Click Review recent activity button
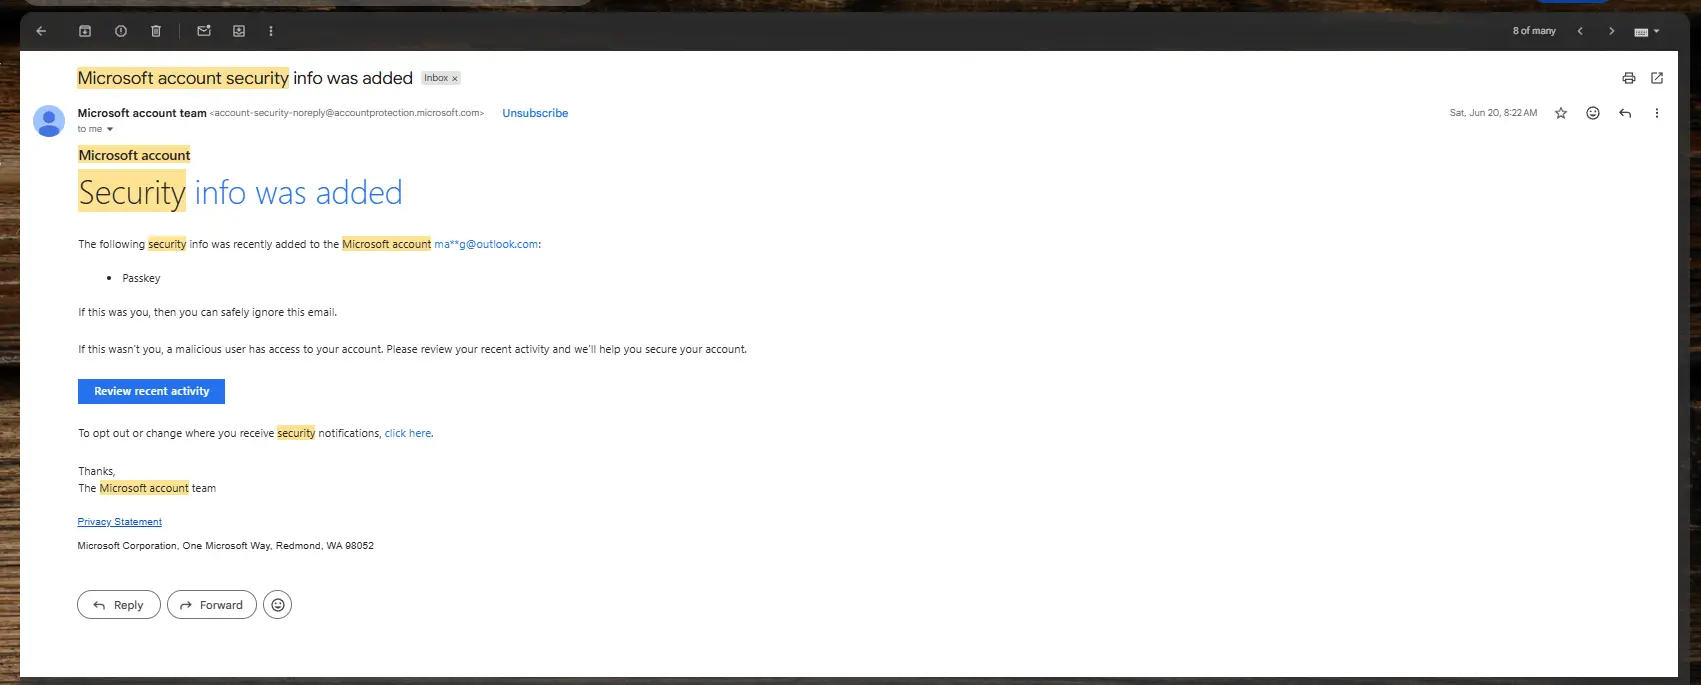1701x685 pixels. tap(151, 391)
